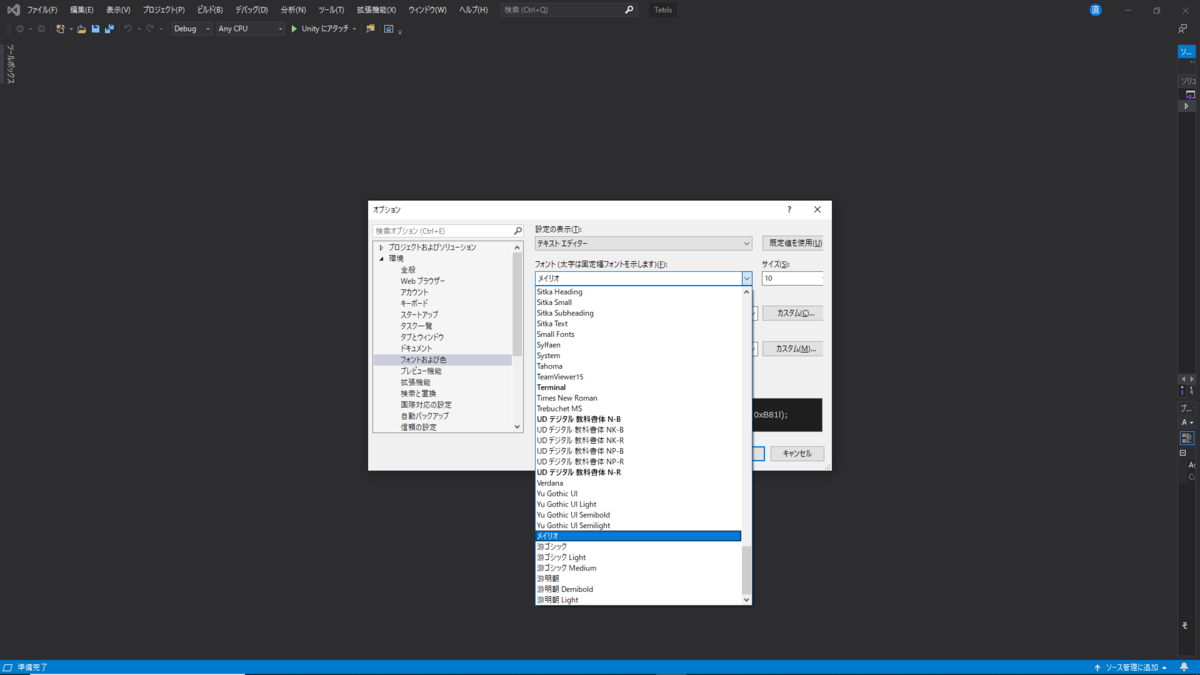Screen dimensions: 1200x675
Task: Collapse the font combo box arrow
Action: pyautogui.click(x=746, y=279)
